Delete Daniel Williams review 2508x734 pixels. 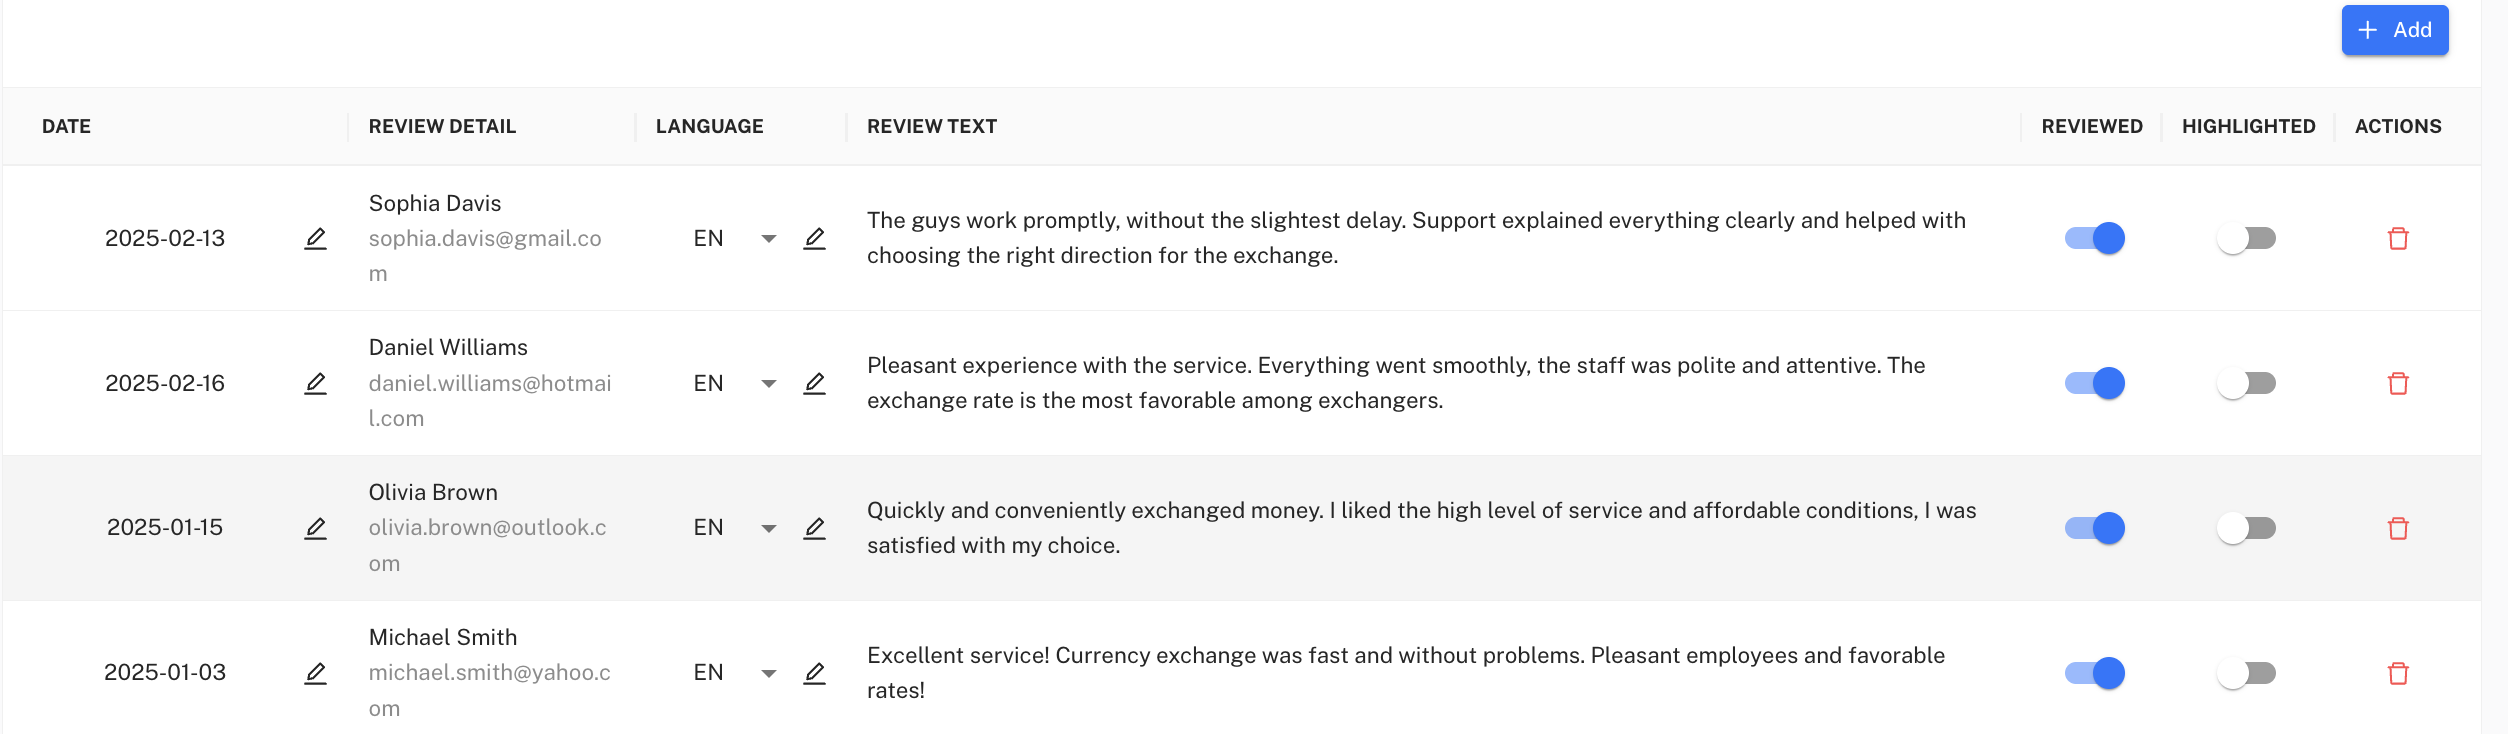pos(2397,384)
